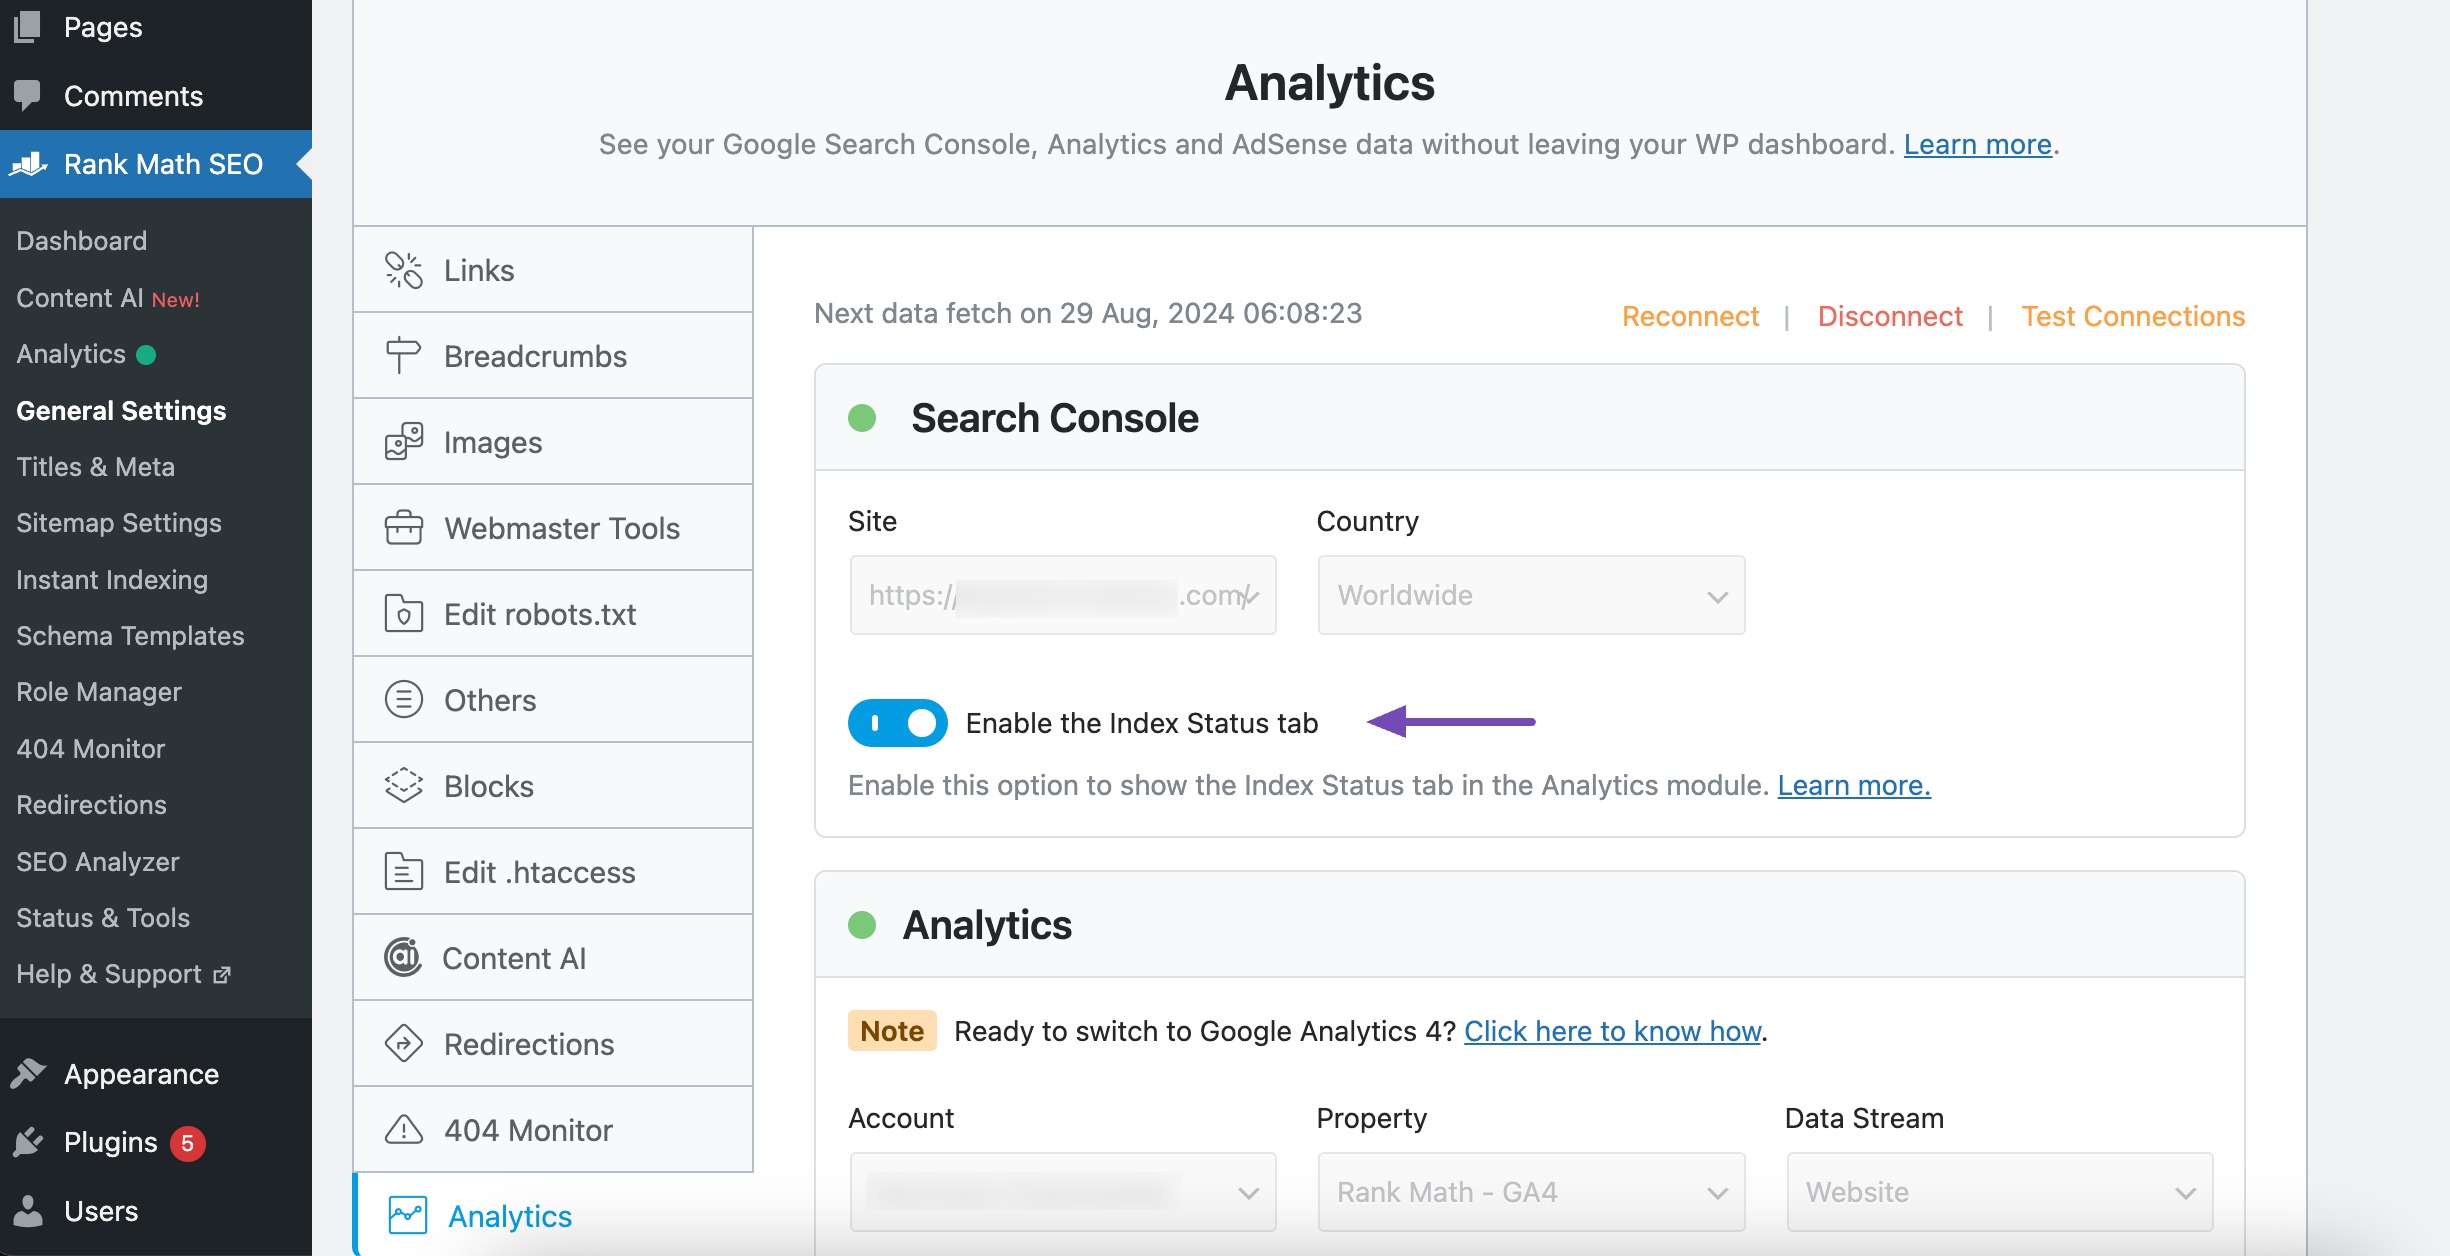Click Learn more link about Index Status tab
Viewport: 2450px width, 1256px height.
coord(1854,785)
